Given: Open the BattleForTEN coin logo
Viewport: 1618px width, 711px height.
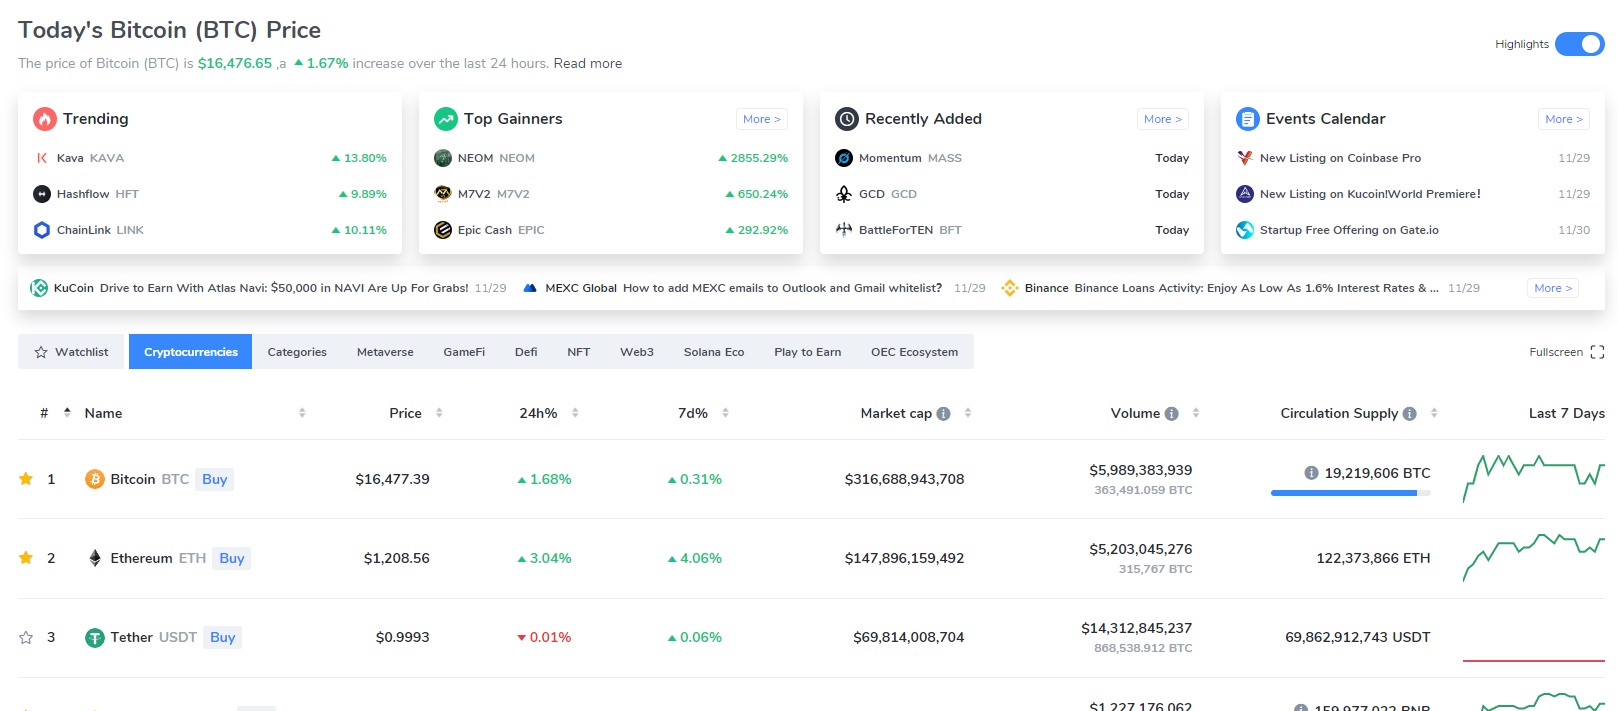Looking at the screenshot, I should coord(844,230).
